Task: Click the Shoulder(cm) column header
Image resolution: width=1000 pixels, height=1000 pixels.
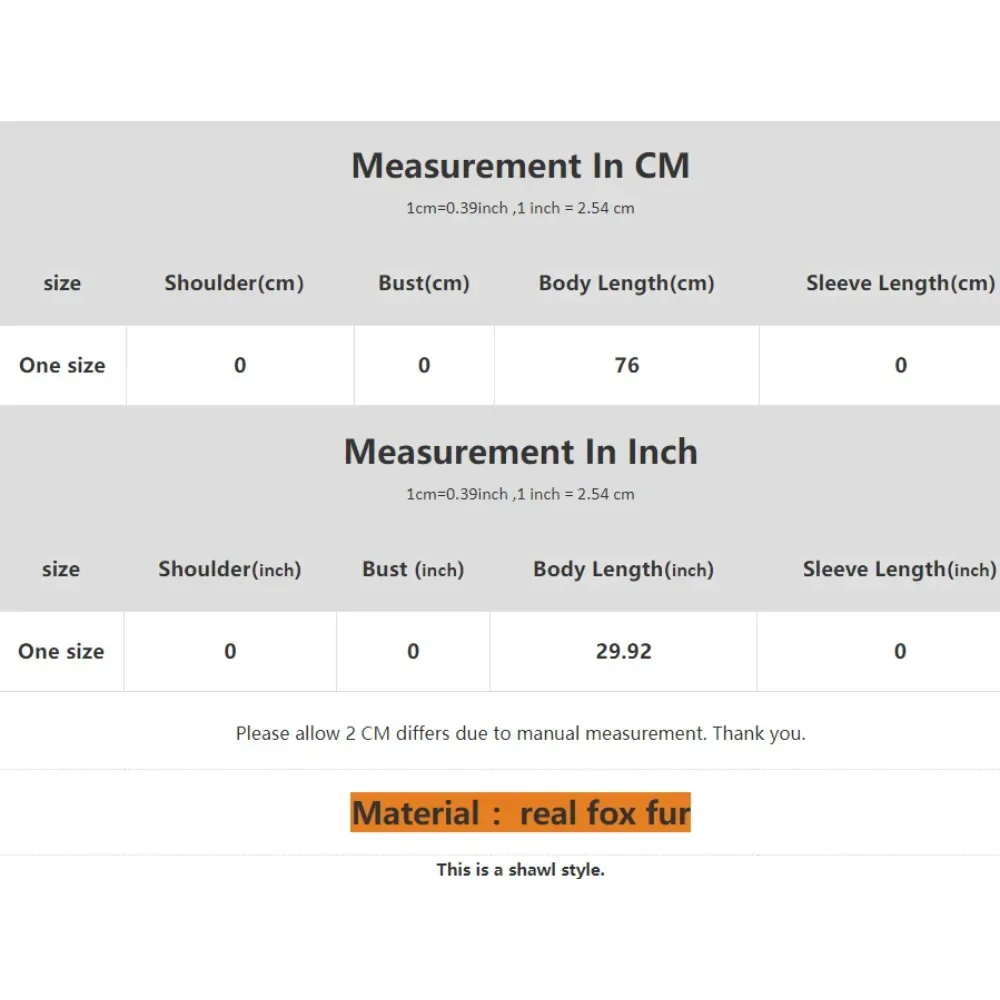Action: click(234, 283)
